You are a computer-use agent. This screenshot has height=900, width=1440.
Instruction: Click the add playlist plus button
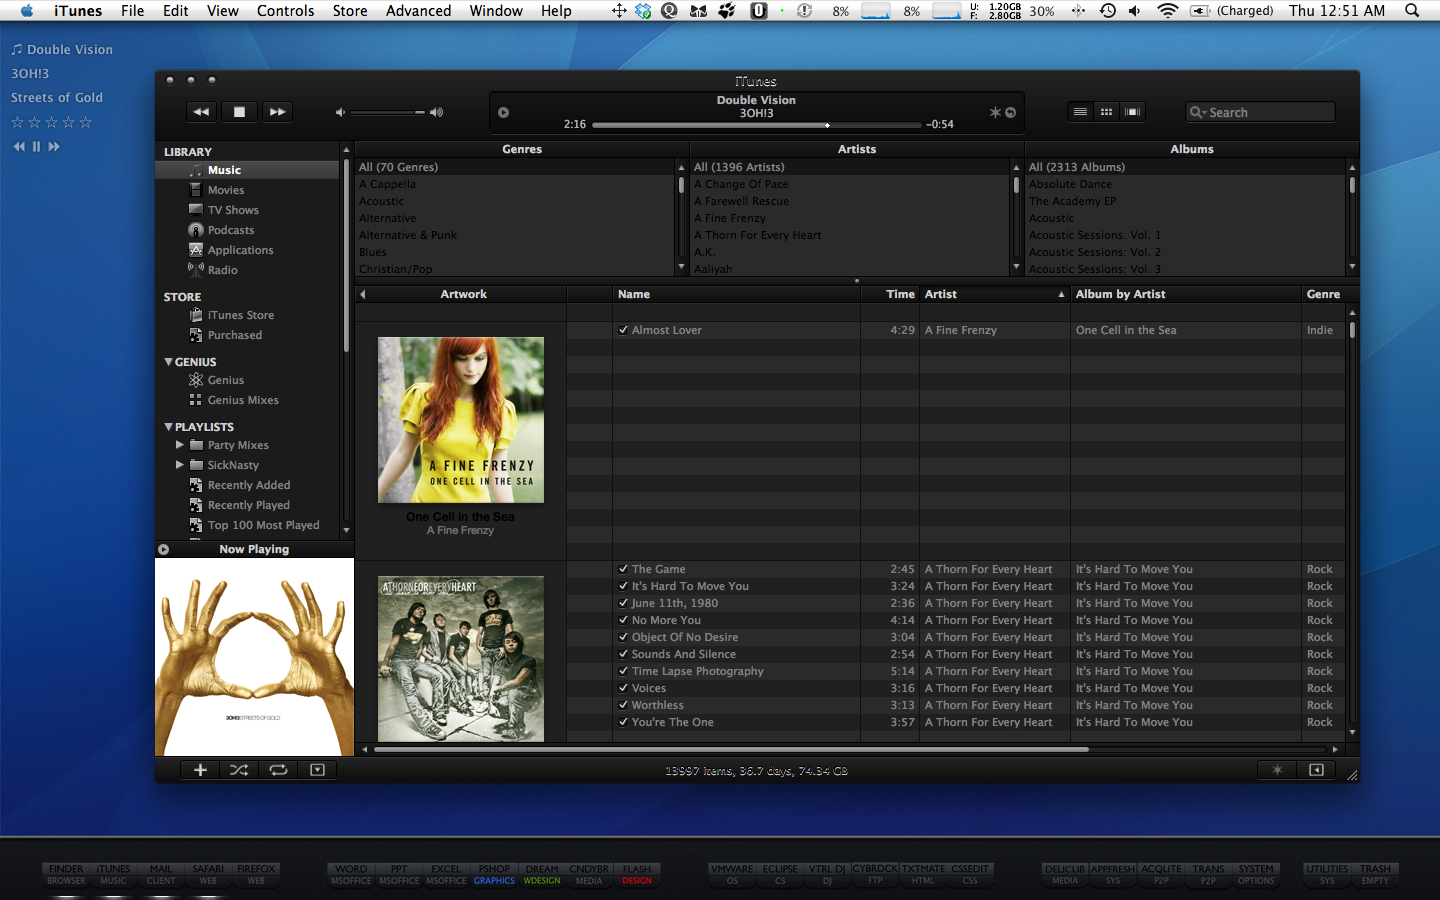coord(200,770)
